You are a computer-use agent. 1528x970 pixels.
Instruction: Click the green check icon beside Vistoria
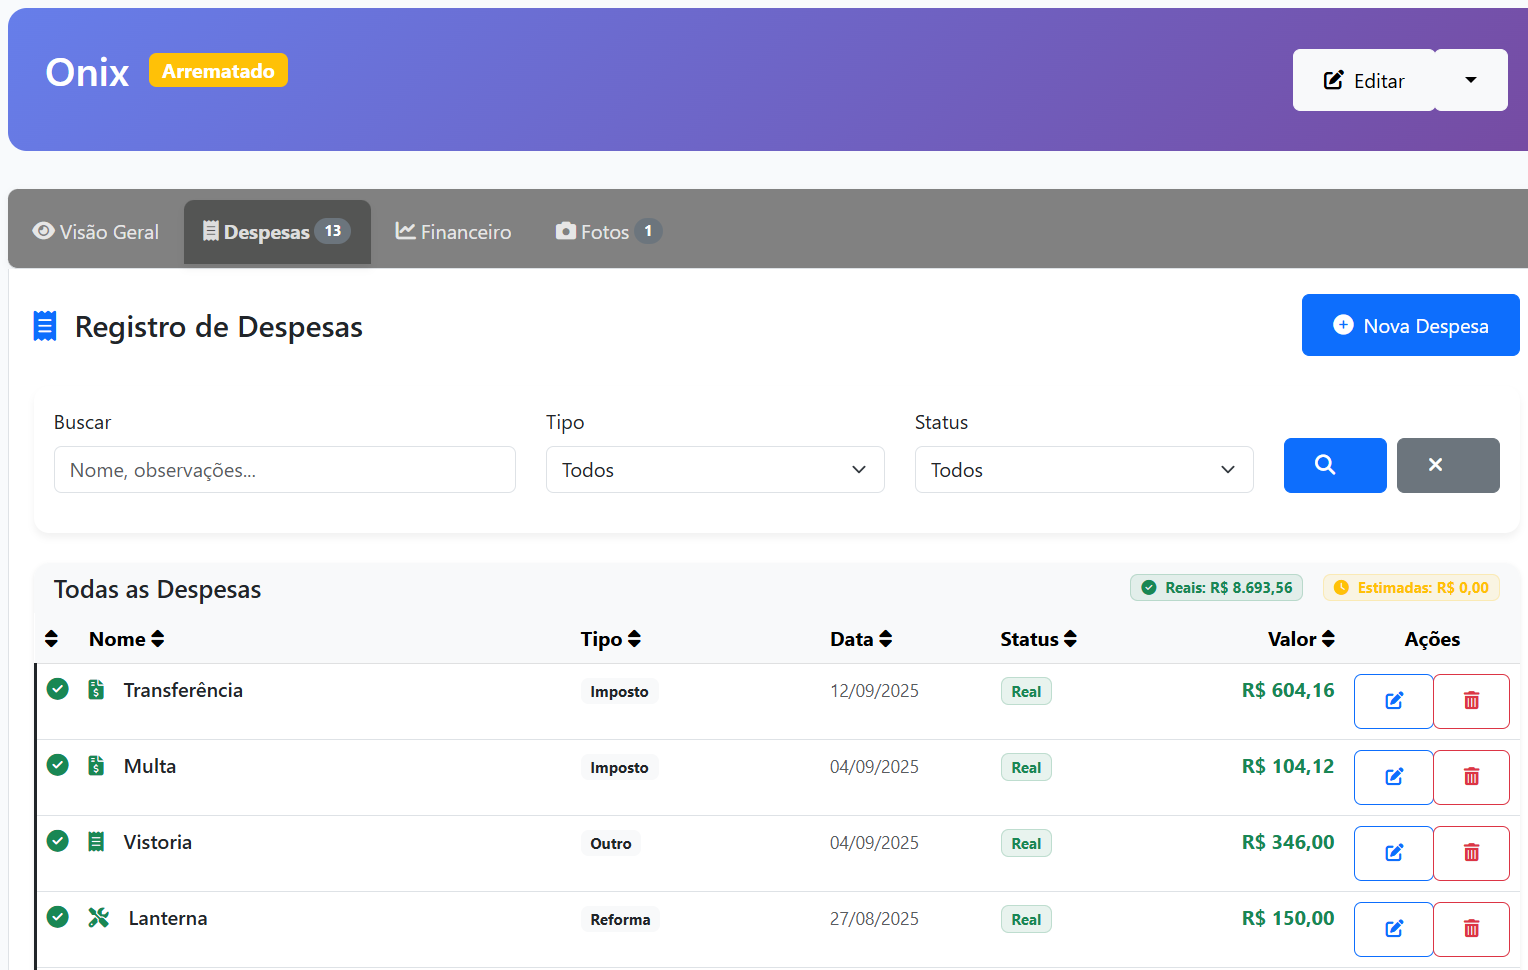click(x=58, y=841)
